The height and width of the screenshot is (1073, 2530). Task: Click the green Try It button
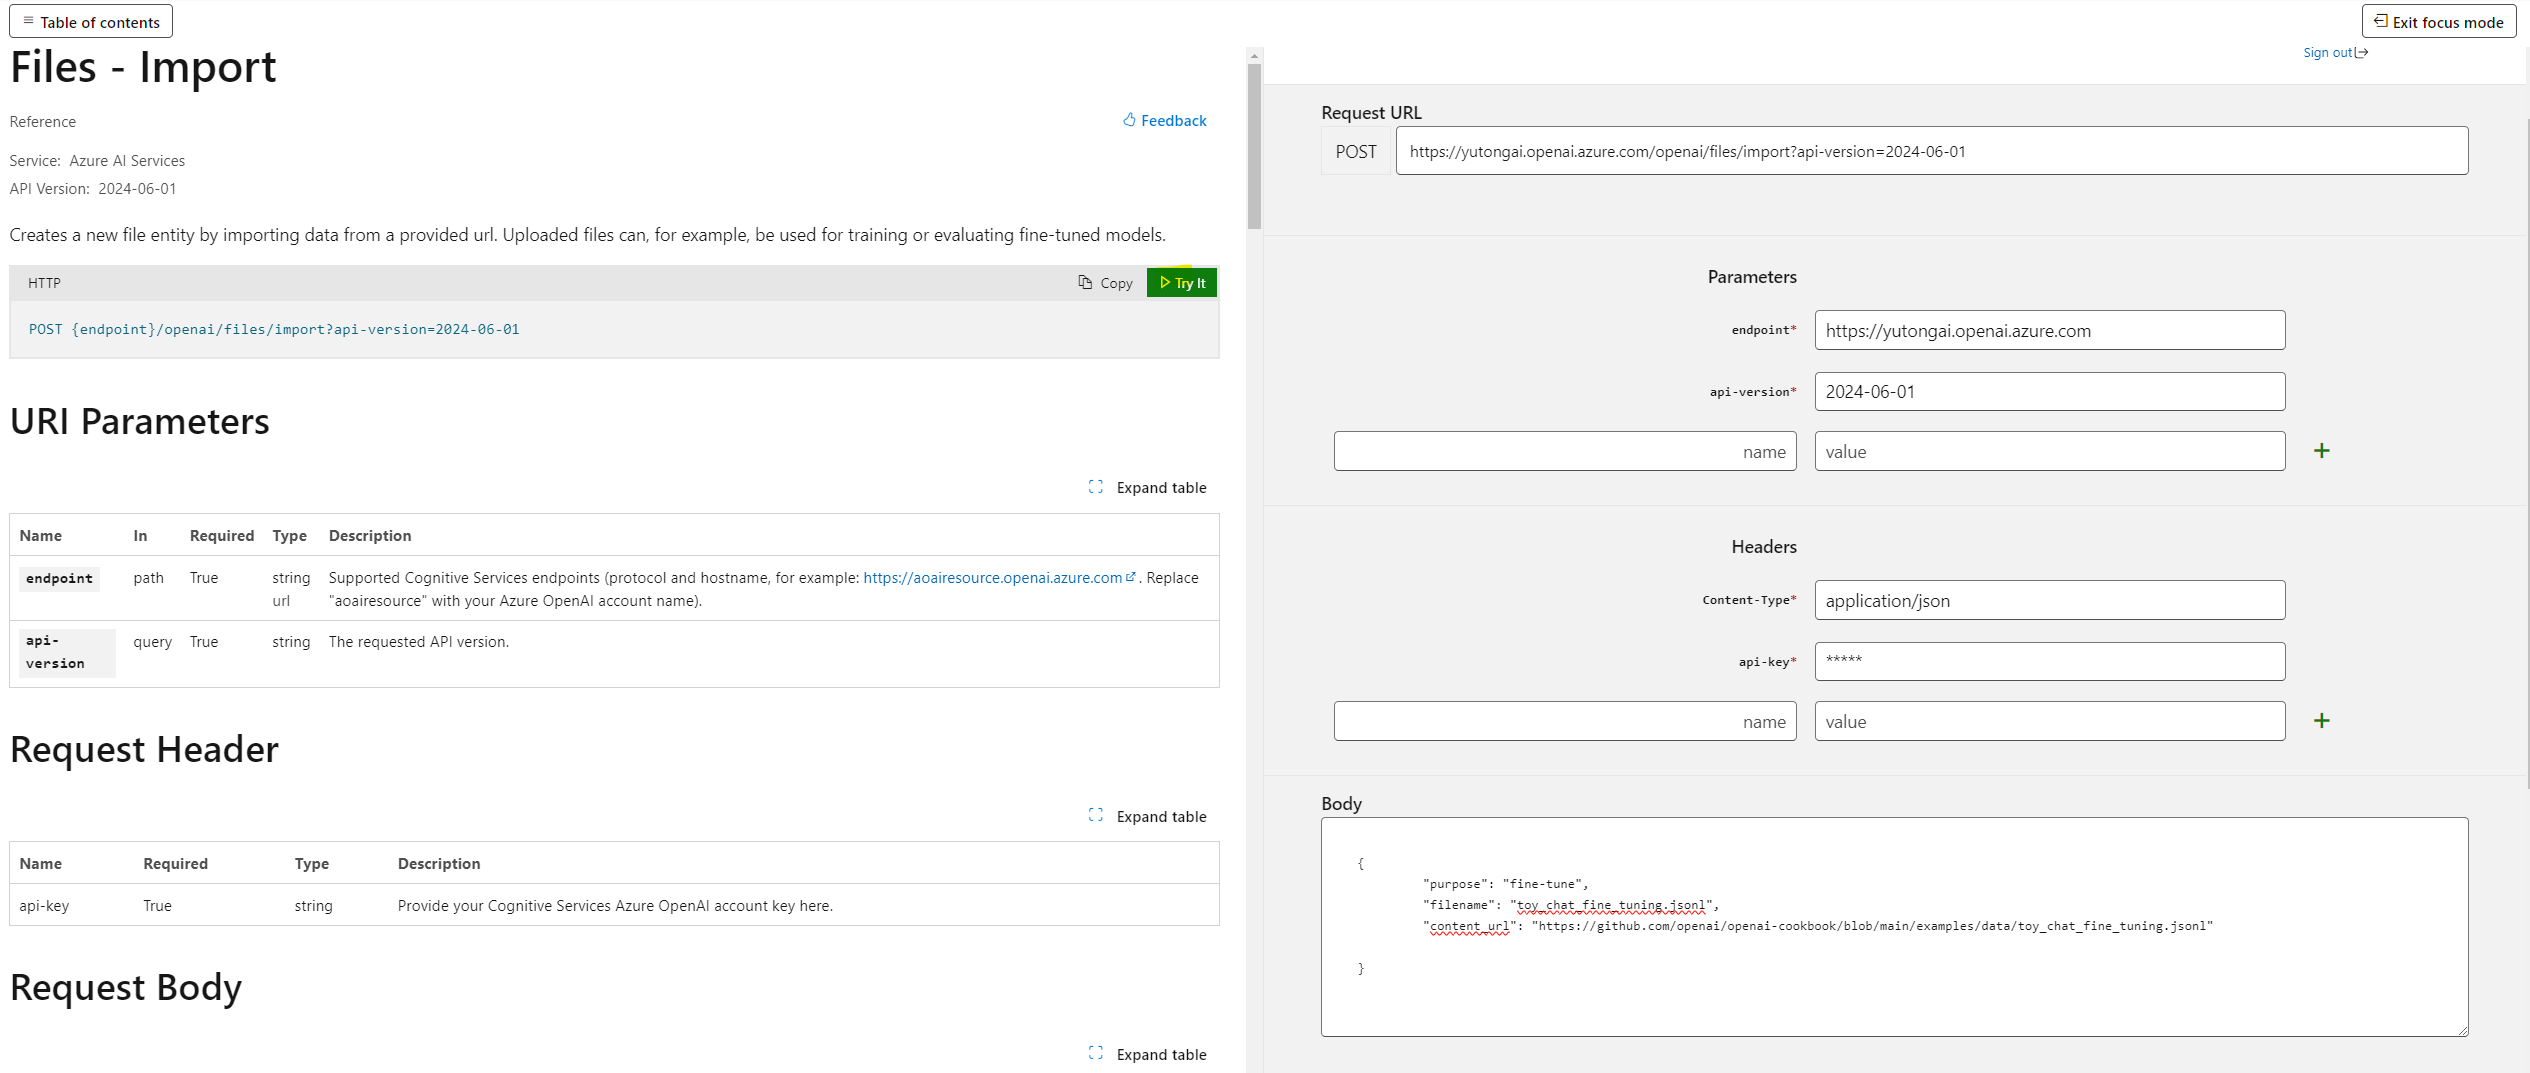coord(1182,283)
